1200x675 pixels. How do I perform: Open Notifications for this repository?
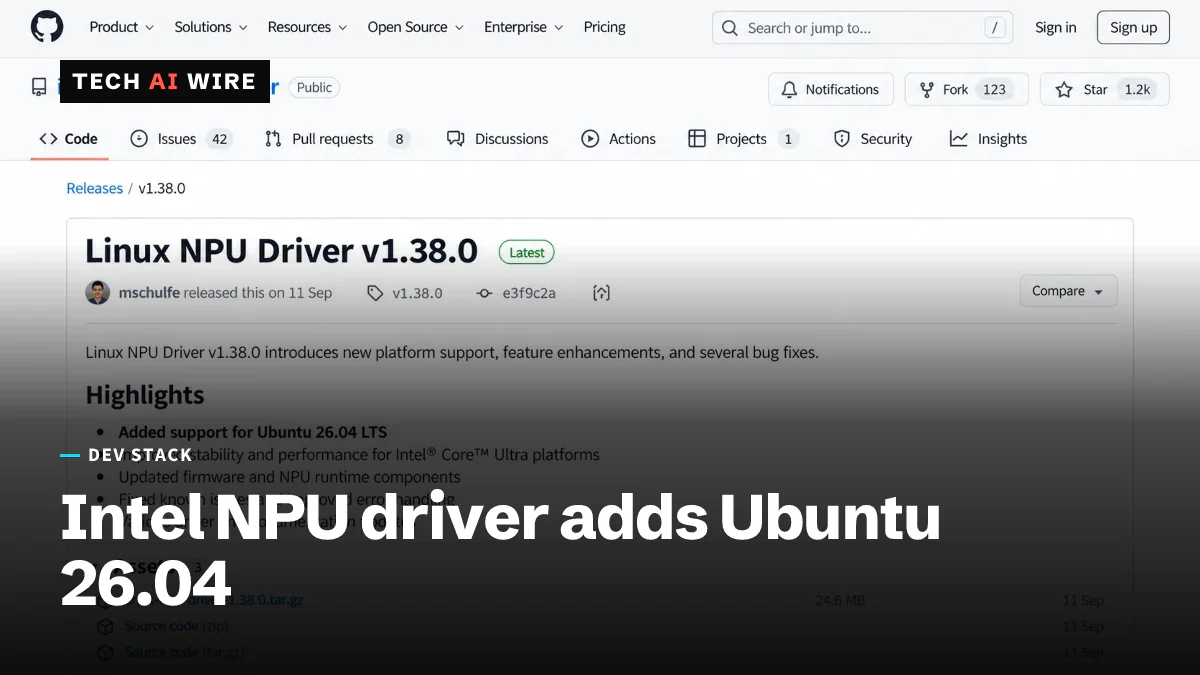coord(830,89)
